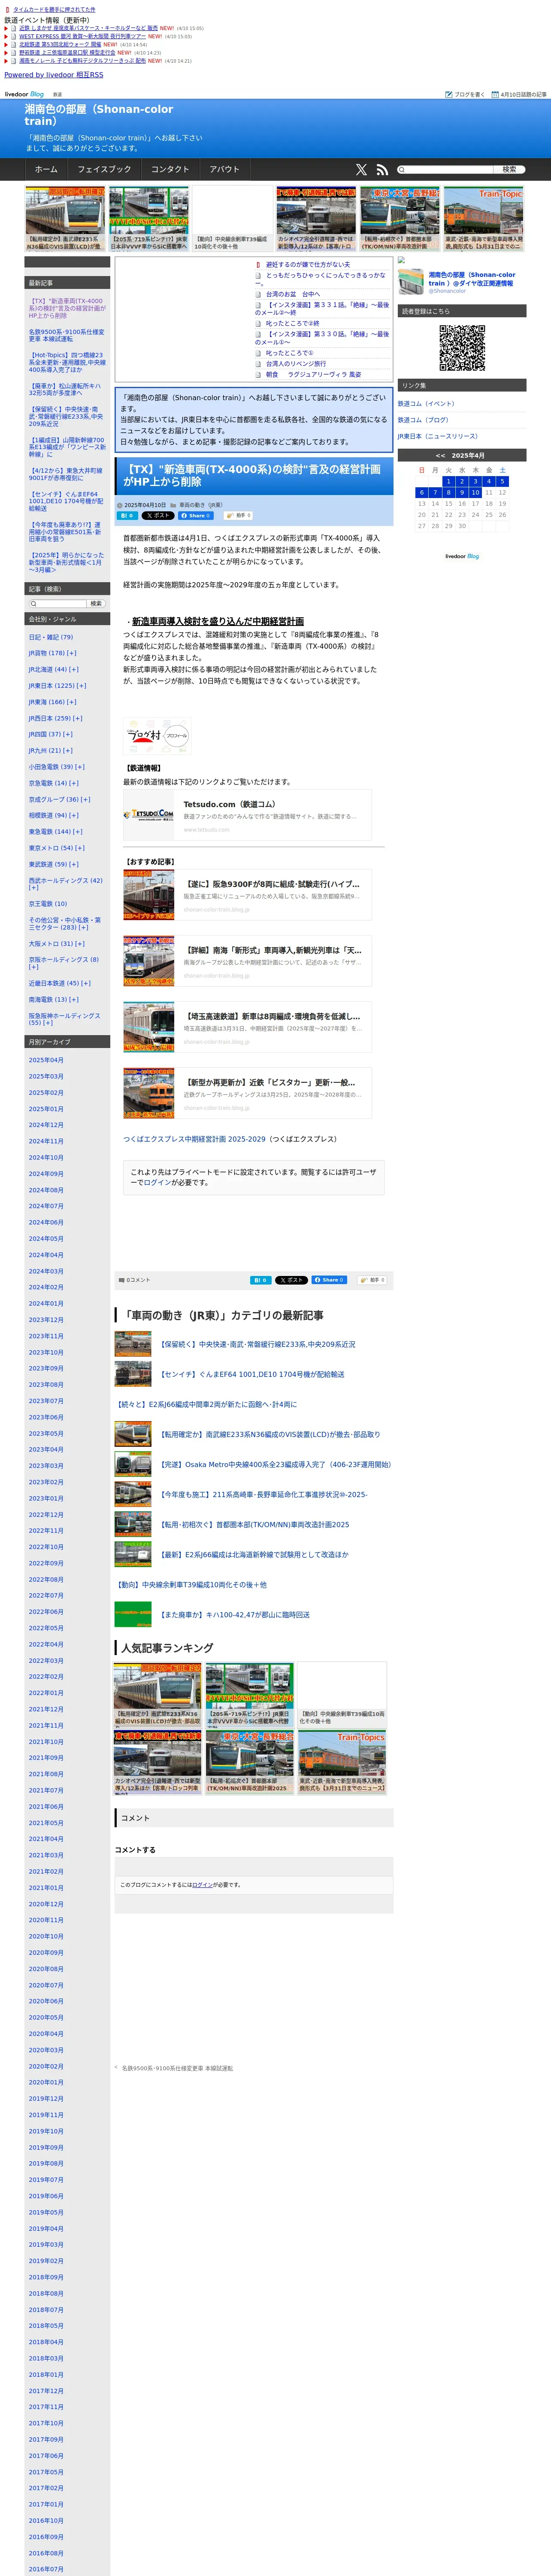Screen dimensions: 551x2576
Task: Click the navigation bar search input field
Action: [x=446, y=170]
